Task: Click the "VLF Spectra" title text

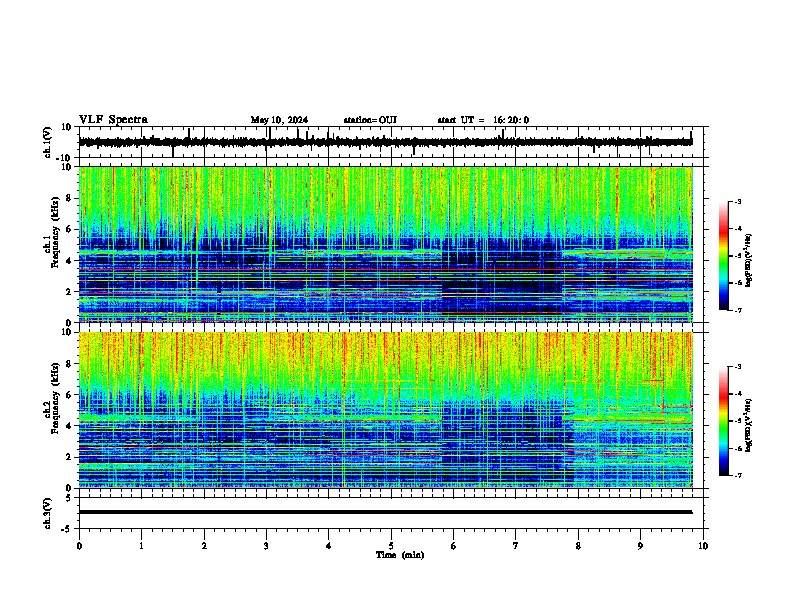Action: coord(113,120)
